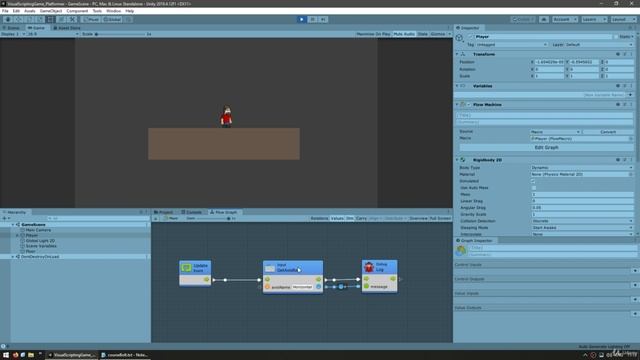Toggle the Use Auto Mass checkbox
This screenshot has width=640, height=360.
click(533, 188)
